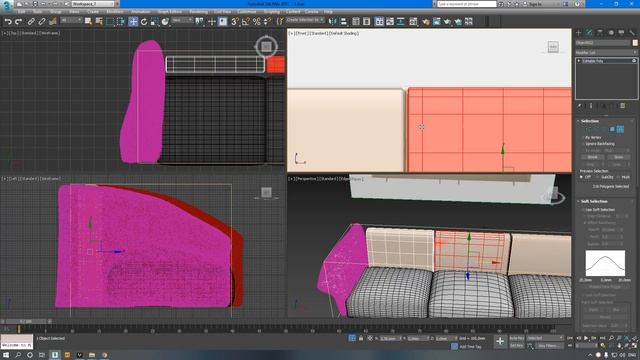Click the Bind to Space Warp icon
The width and height of the screenshot is (640, 360).
[52, 22]
